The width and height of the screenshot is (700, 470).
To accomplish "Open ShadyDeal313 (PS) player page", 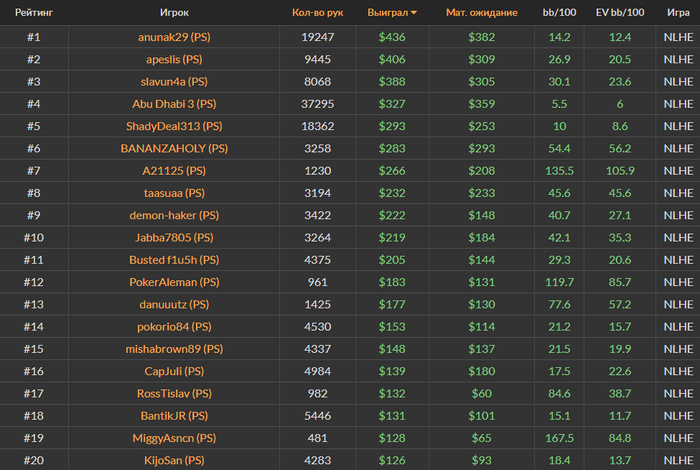I will click(x=174, y=126).
